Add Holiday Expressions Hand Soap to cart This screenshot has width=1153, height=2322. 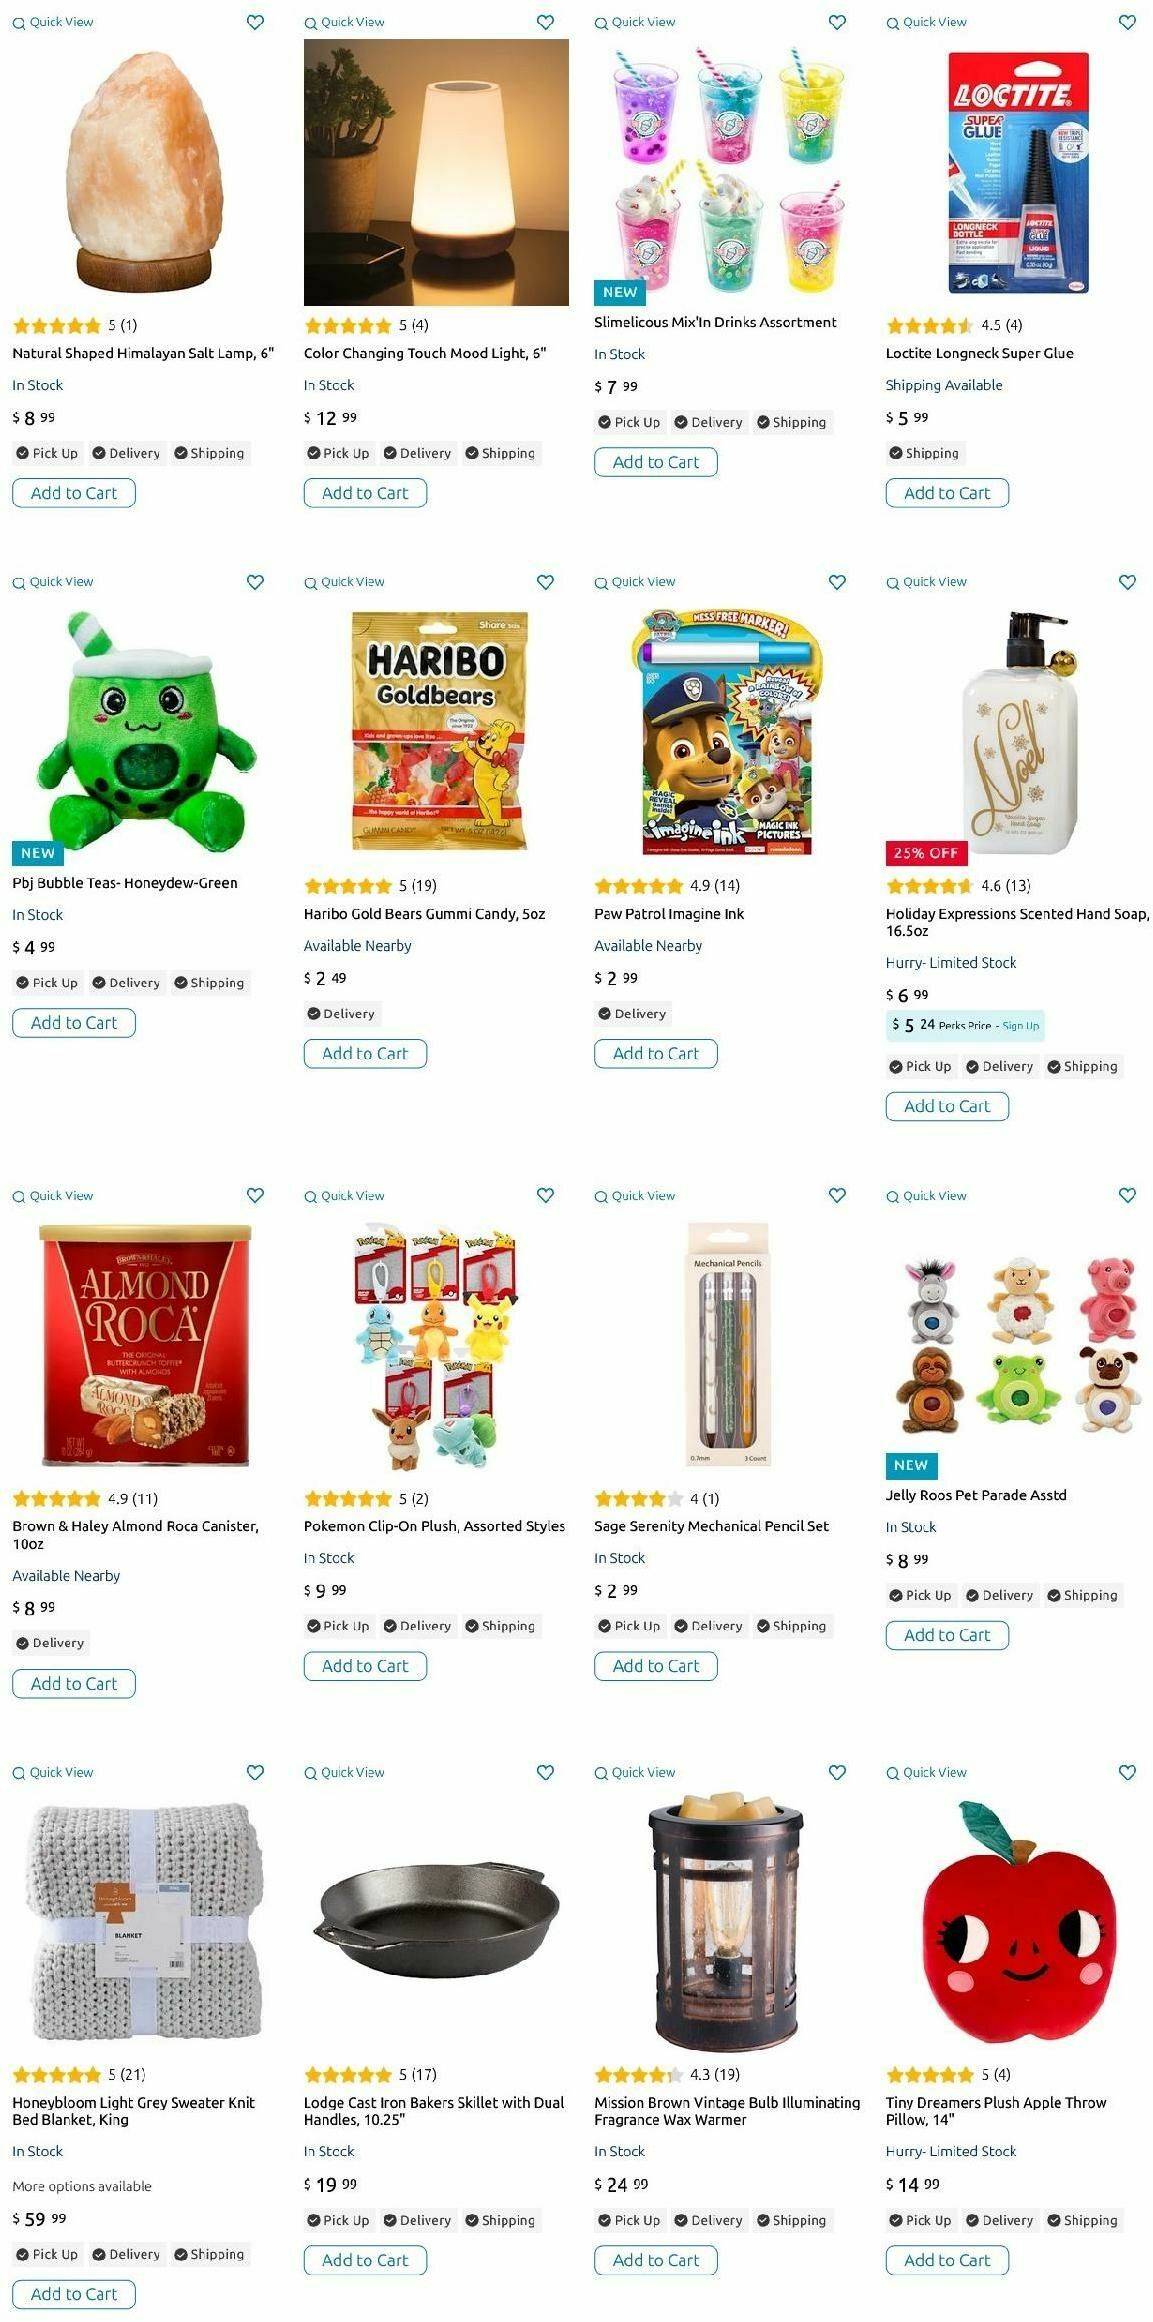947,1106
